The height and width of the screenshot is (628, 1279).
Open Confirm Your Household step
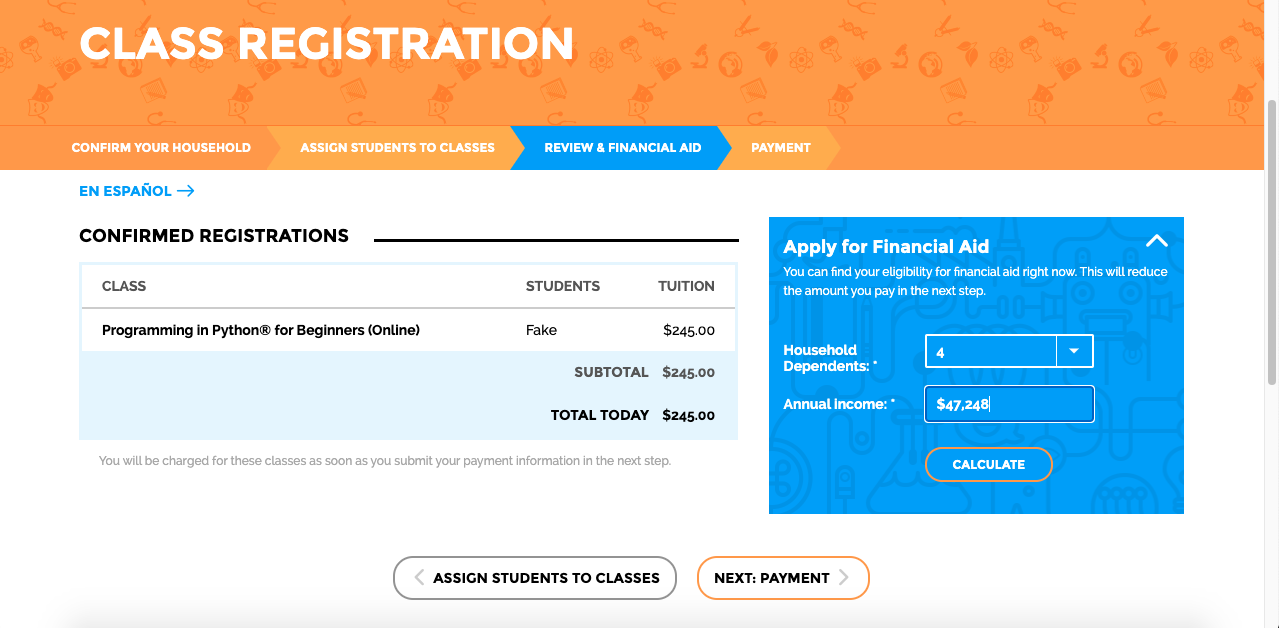[161, 147]
